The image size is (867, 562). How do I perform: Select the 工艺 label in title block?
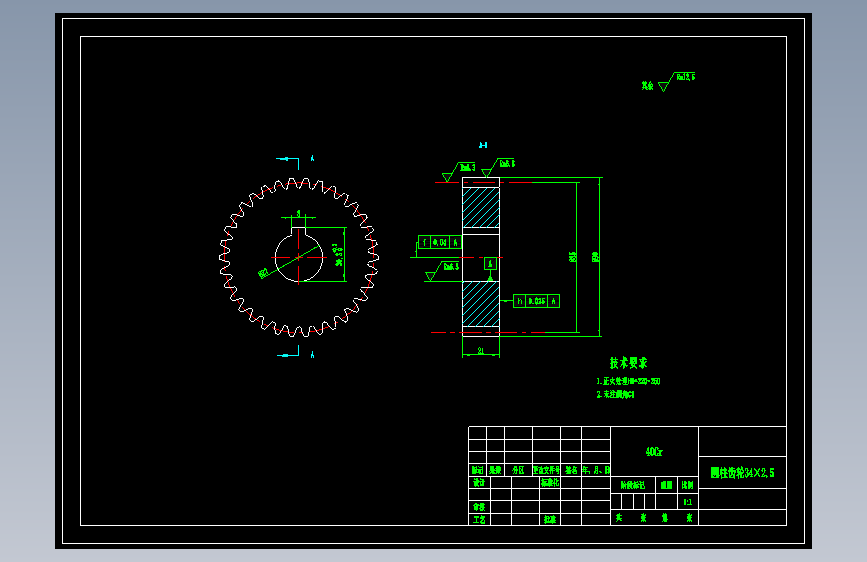tap(479, 519)
